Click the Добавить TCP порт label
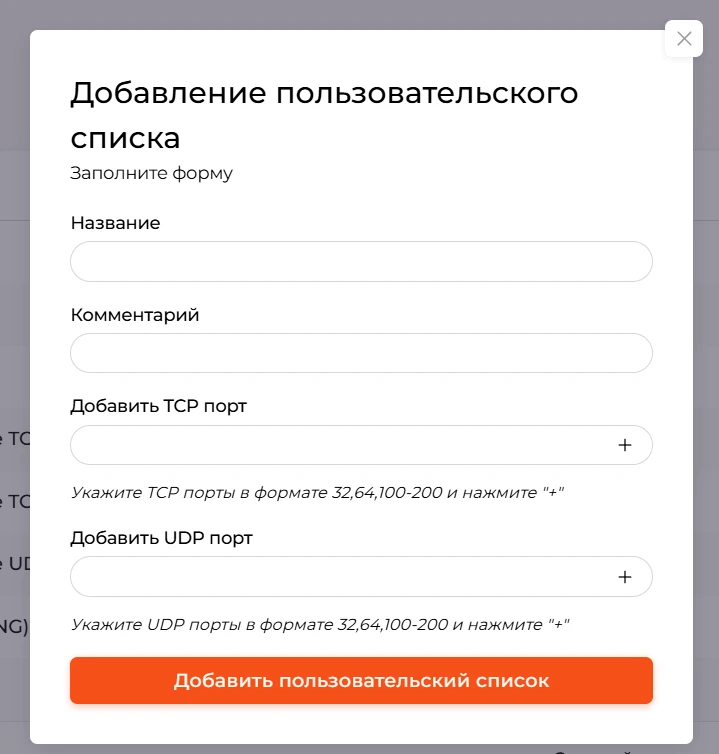 [x=158, y=406]
